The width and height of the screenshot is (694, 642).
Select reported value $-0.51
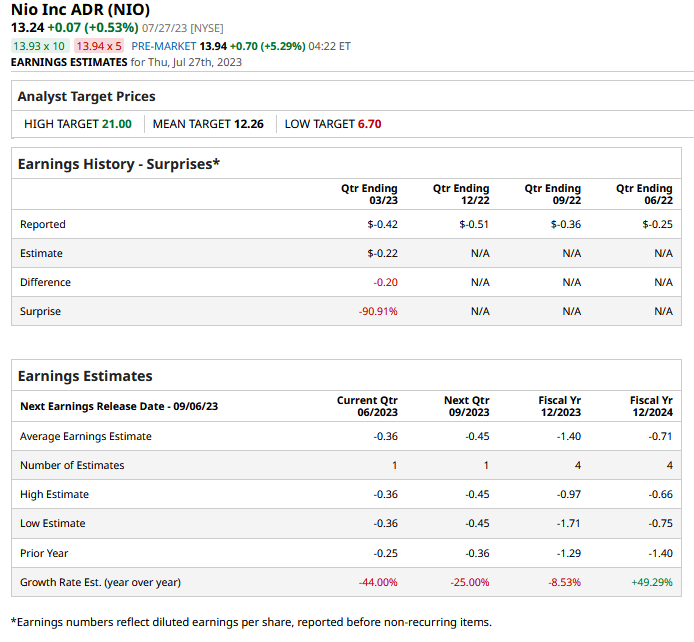pos(474,224)
